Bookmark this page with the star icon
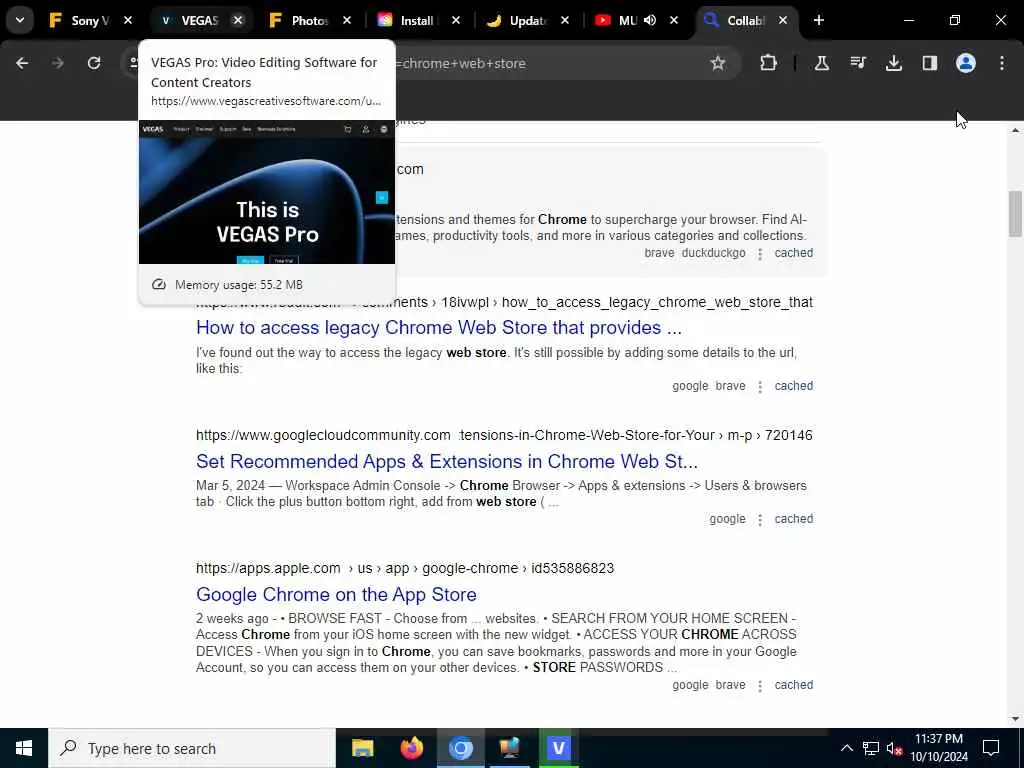 point(718,63)
